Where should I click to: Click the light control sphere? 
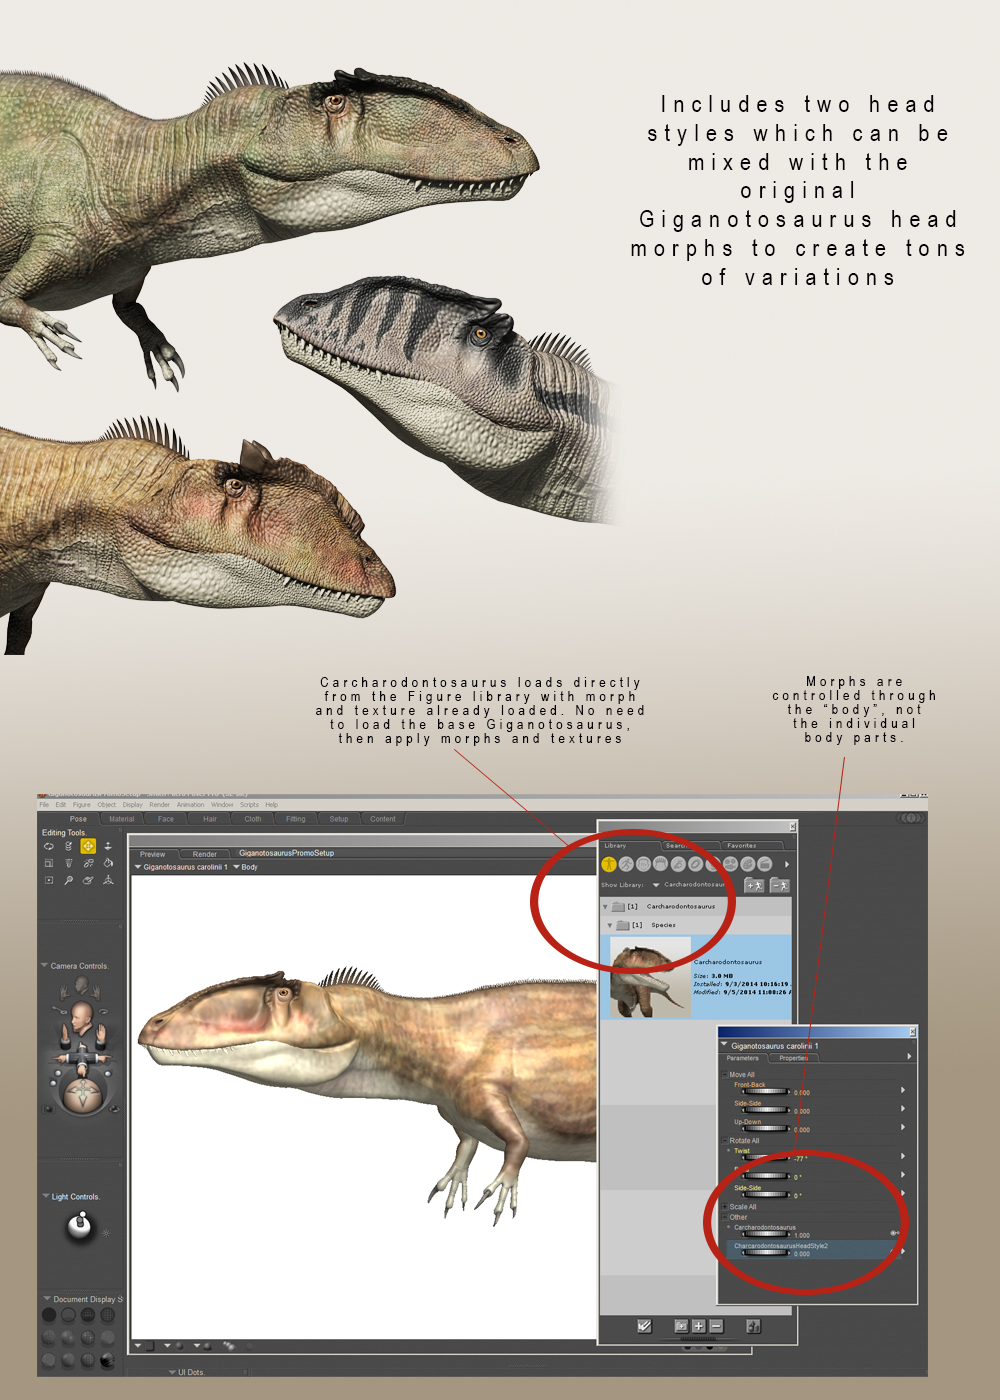click(x=81, y=1226)
